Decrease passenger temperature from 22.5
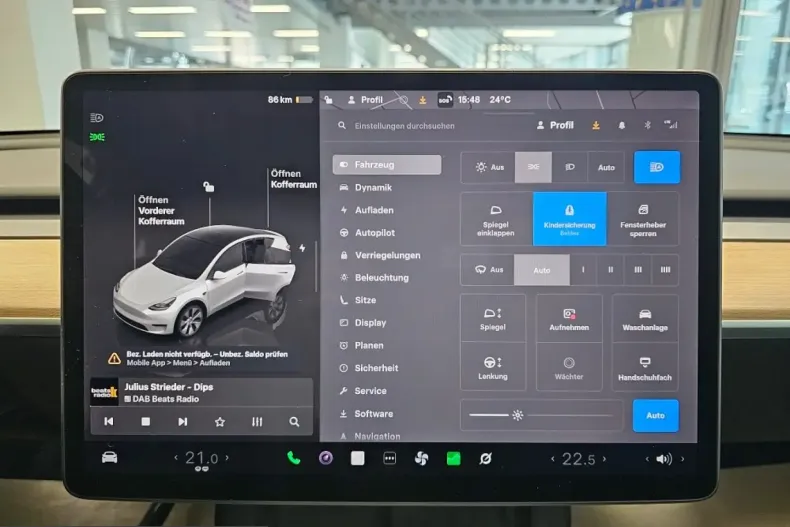Viewport: 790px width, 527px height. (x=553, y=459)
